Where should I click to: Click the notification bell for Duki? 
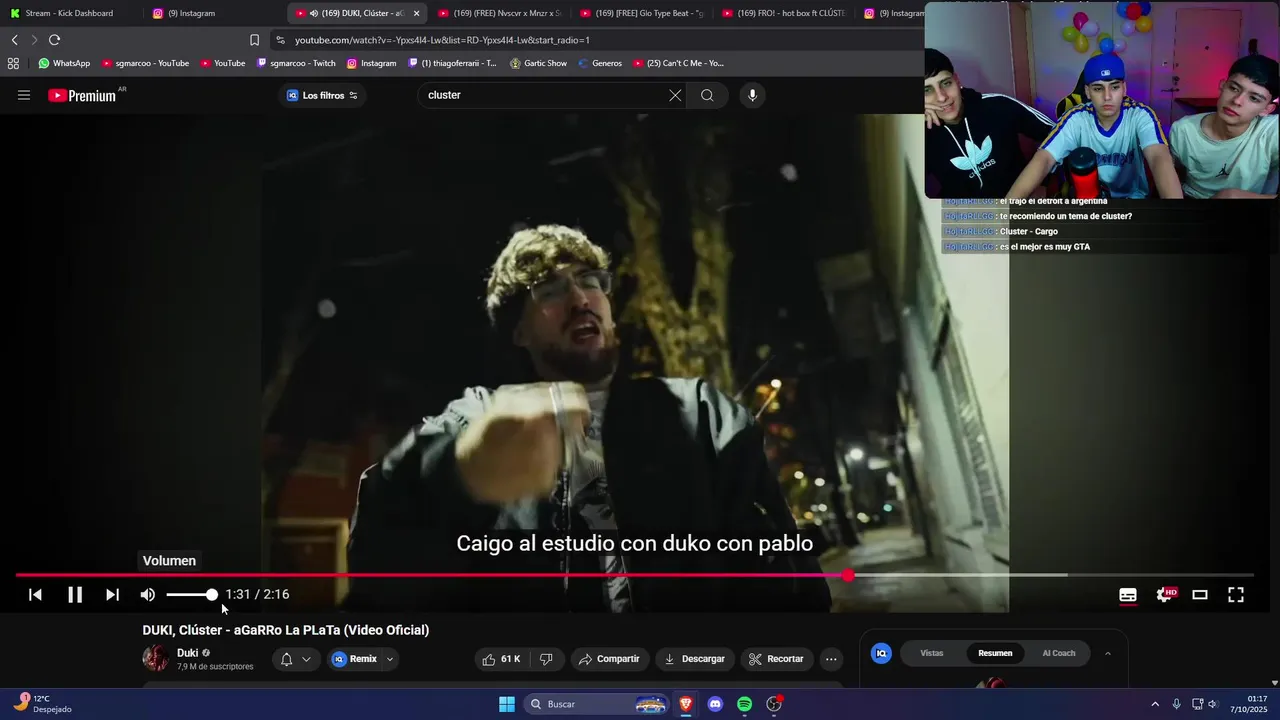coord(286,659)
